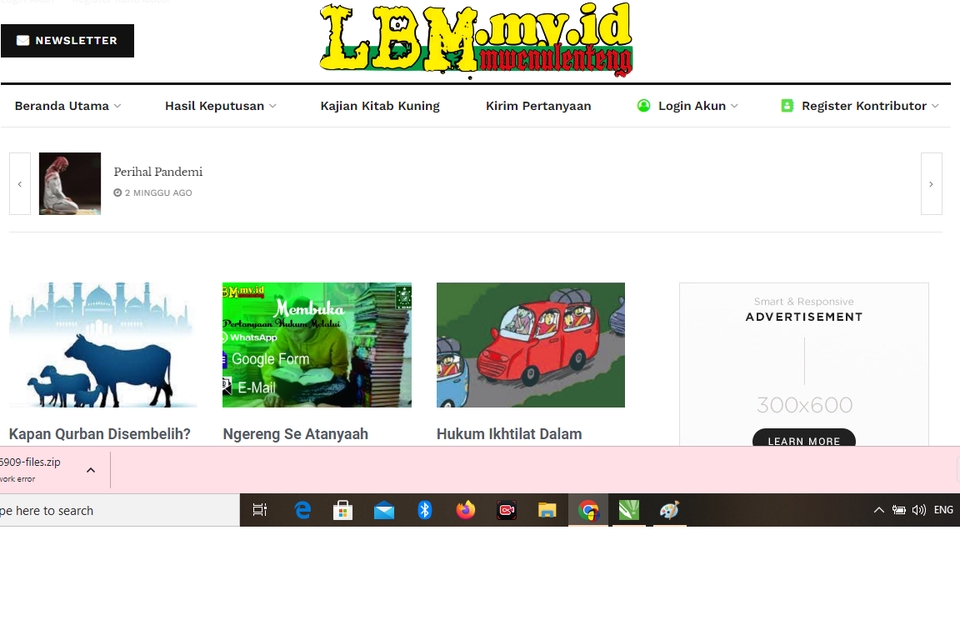The image size is (960, 640).
Task: Click the NEWSLETTER envelope icon
Action: click(x=22, y=40)
